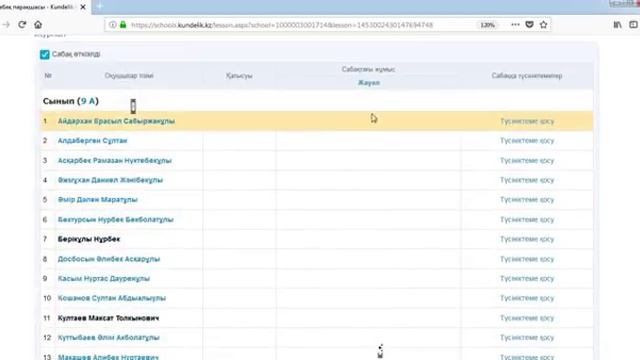Open student Досбосын Әлибек in row 8
The height and width of the screenshot is (360, 640).
[109, 259]
